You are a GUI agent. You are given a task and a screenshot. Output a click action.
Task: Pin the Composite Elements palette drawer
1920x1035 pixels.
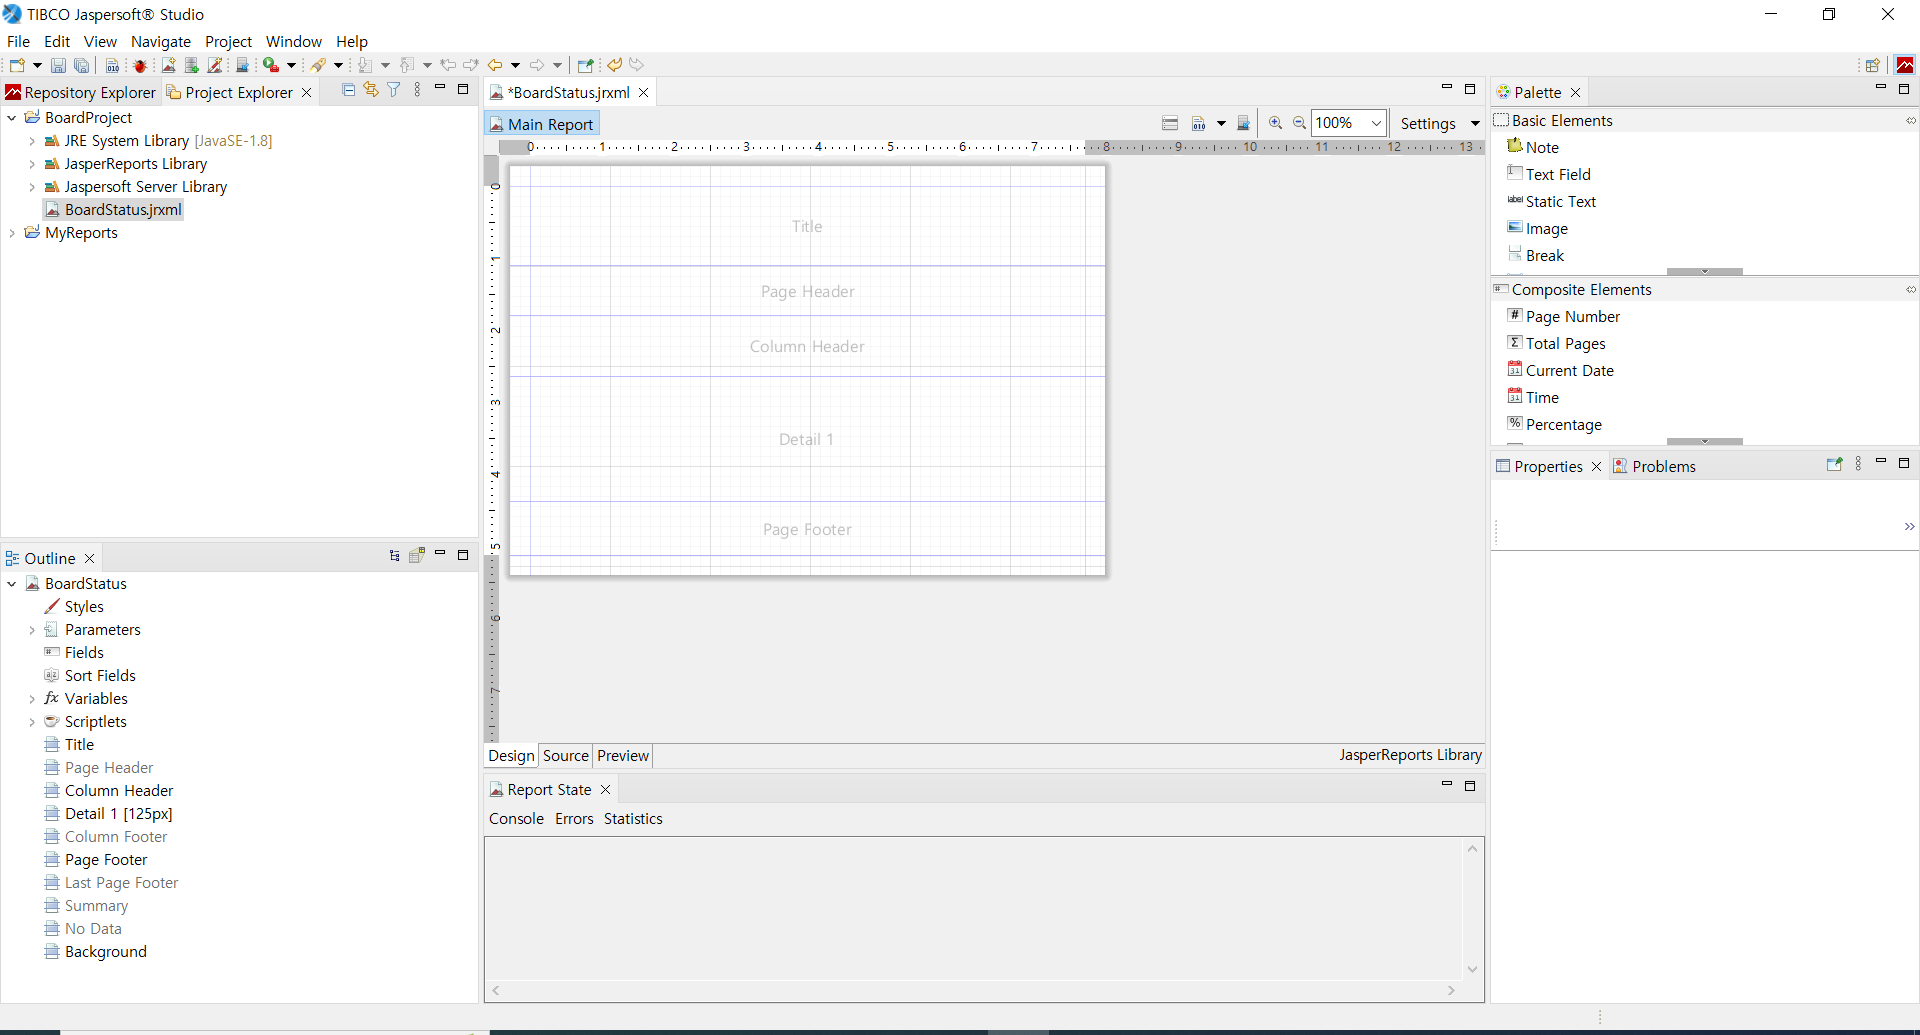(x=1910, y=289)
